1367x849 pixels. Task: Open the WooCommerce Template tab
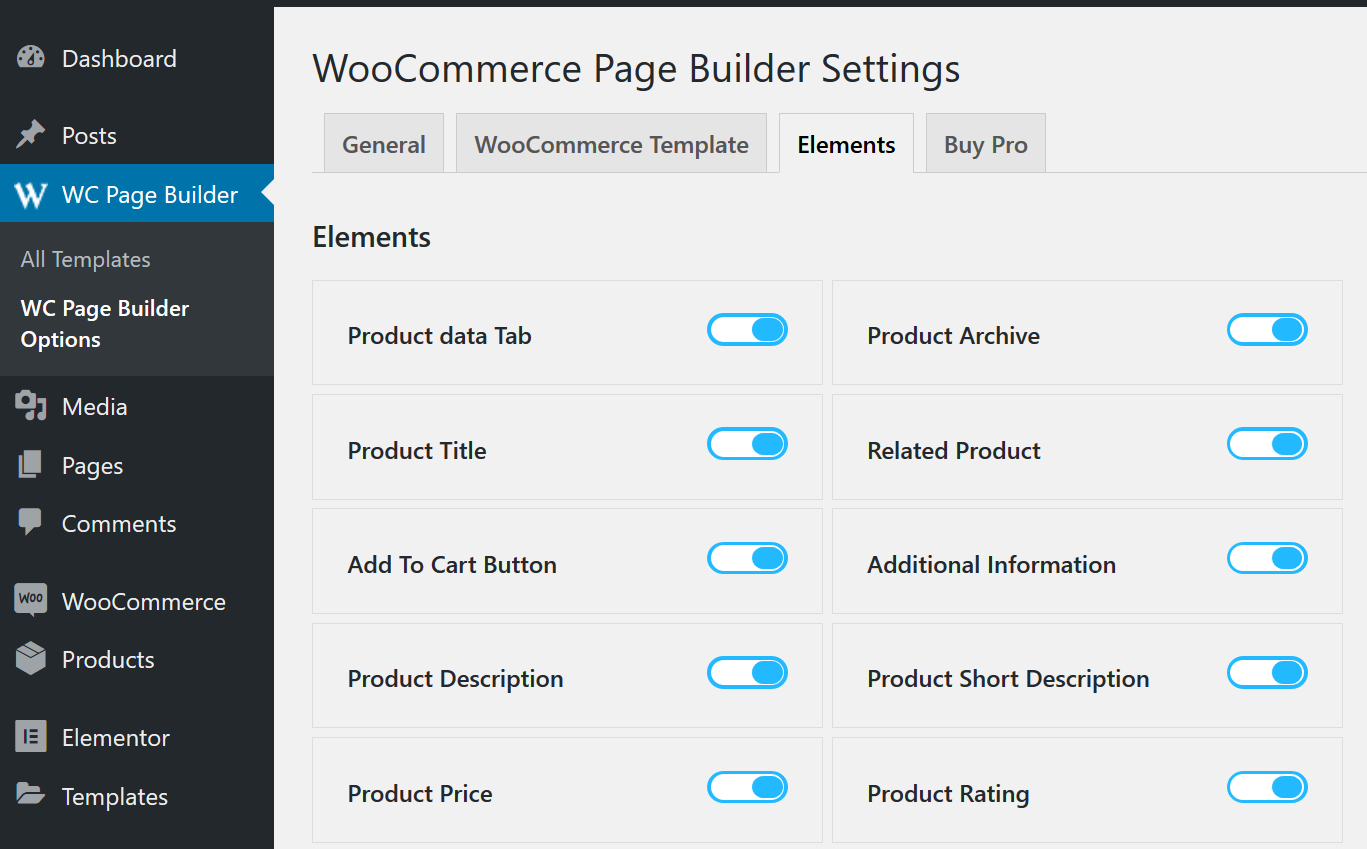[611, 144]
